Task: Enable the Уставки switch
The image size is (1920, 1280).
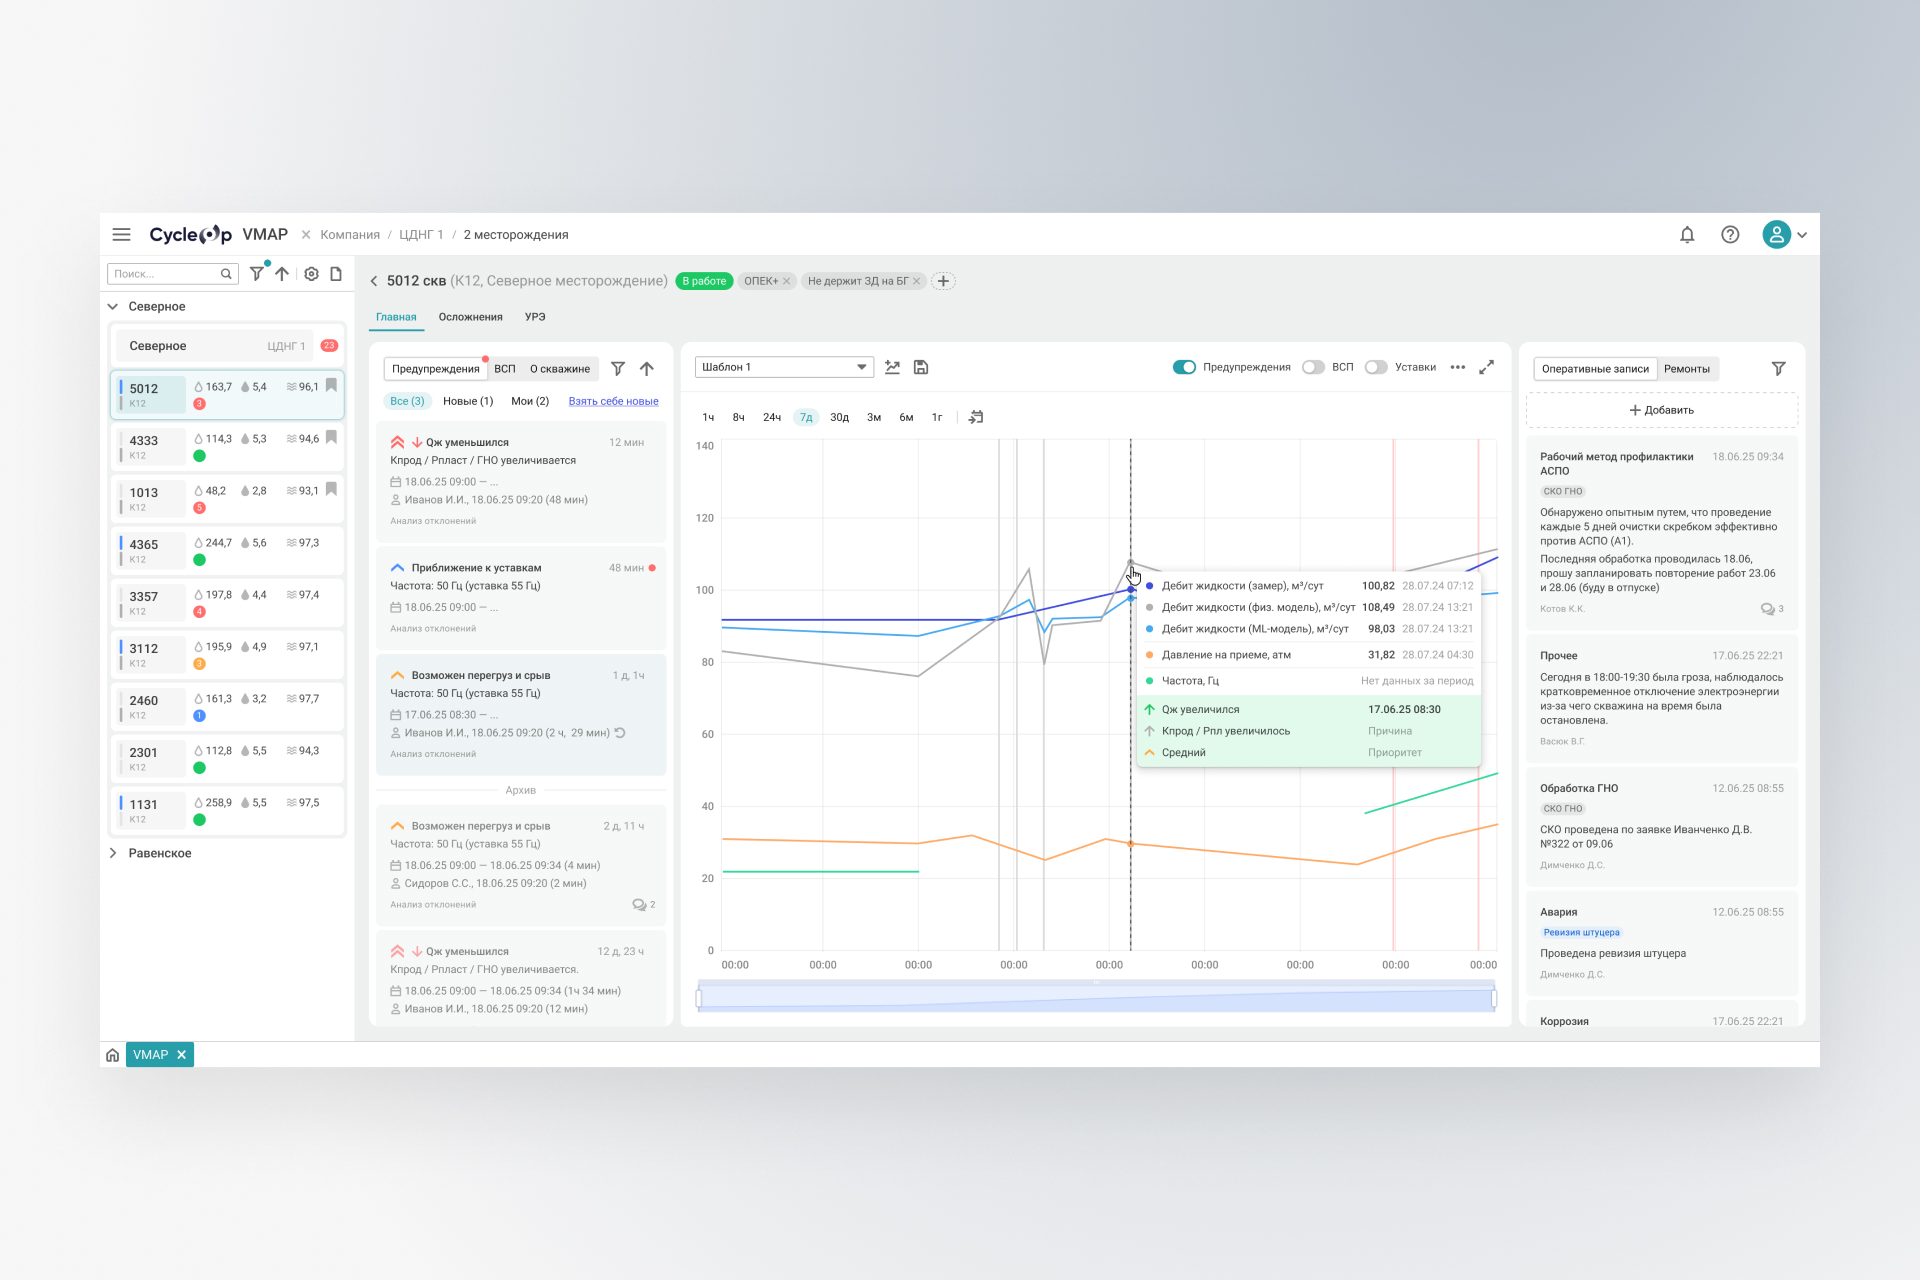Action: 1376,367
